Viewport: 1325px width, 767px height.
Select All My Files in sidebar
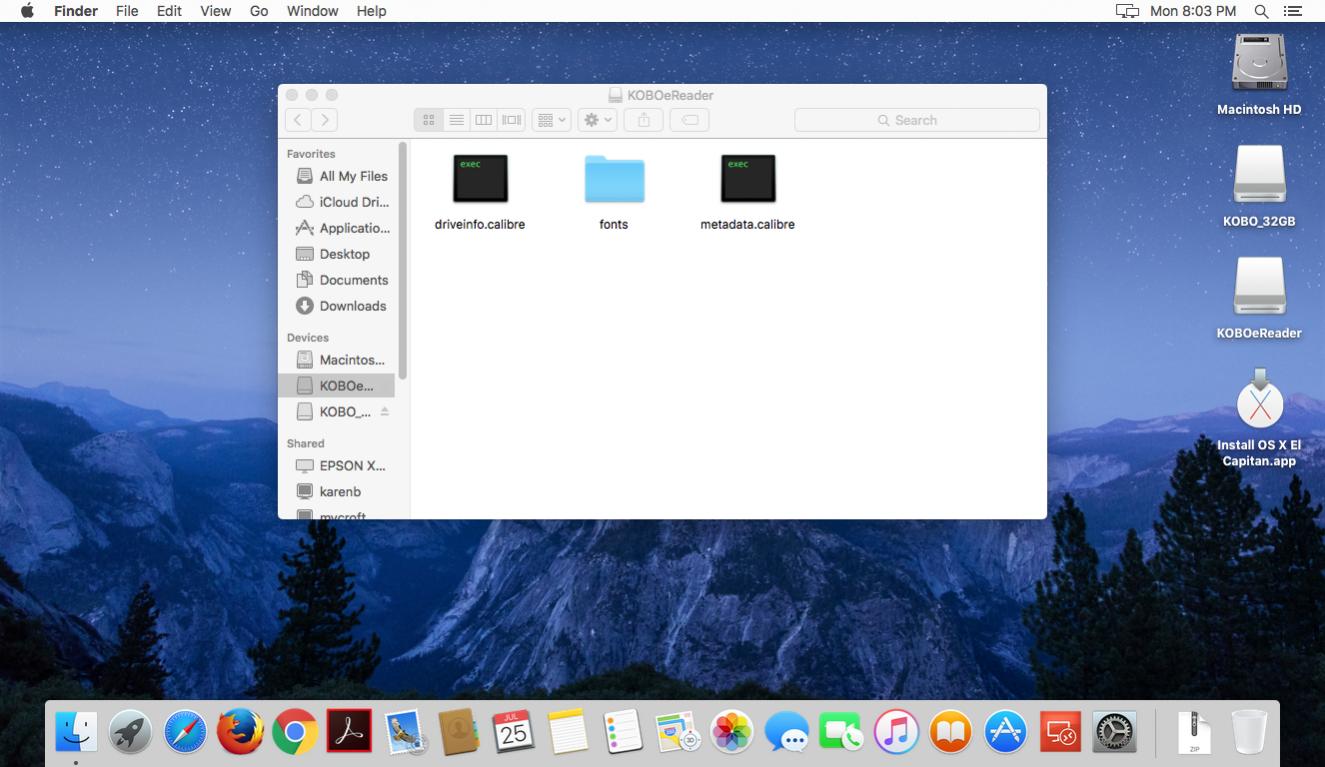click(x=341, y=176)
